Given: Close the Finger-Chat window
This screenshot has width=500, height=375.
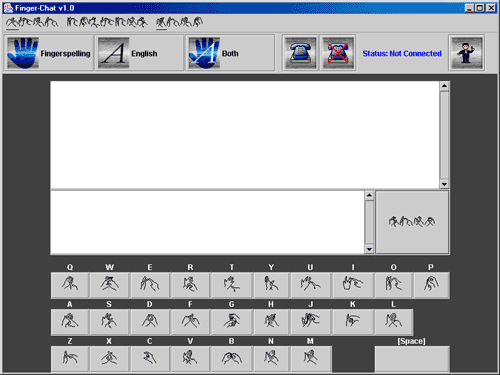Looking at the screenshot, I should click(x=491, y=8).
